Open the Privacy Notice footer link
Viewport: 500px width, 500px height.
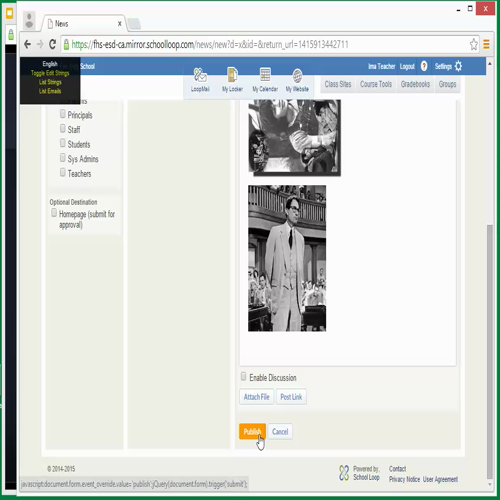(x=404, y=479)
